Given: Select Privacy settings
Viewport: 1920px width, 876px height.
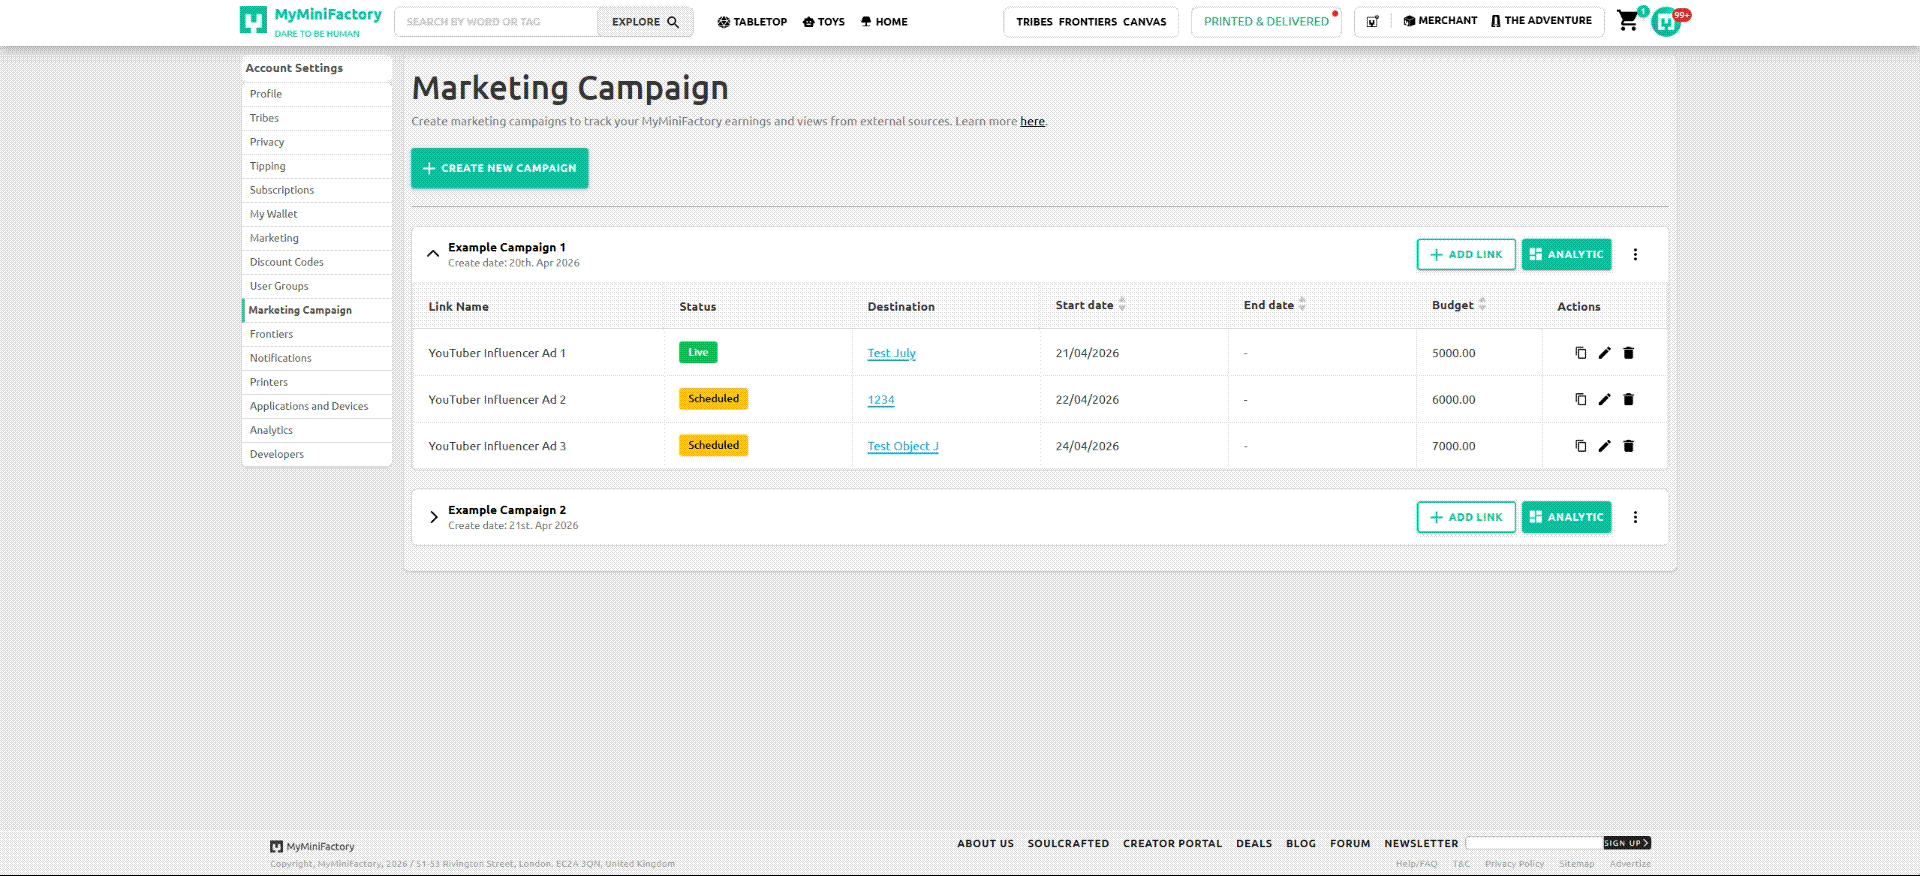Looking at the screenshot, I should [317, 142].
